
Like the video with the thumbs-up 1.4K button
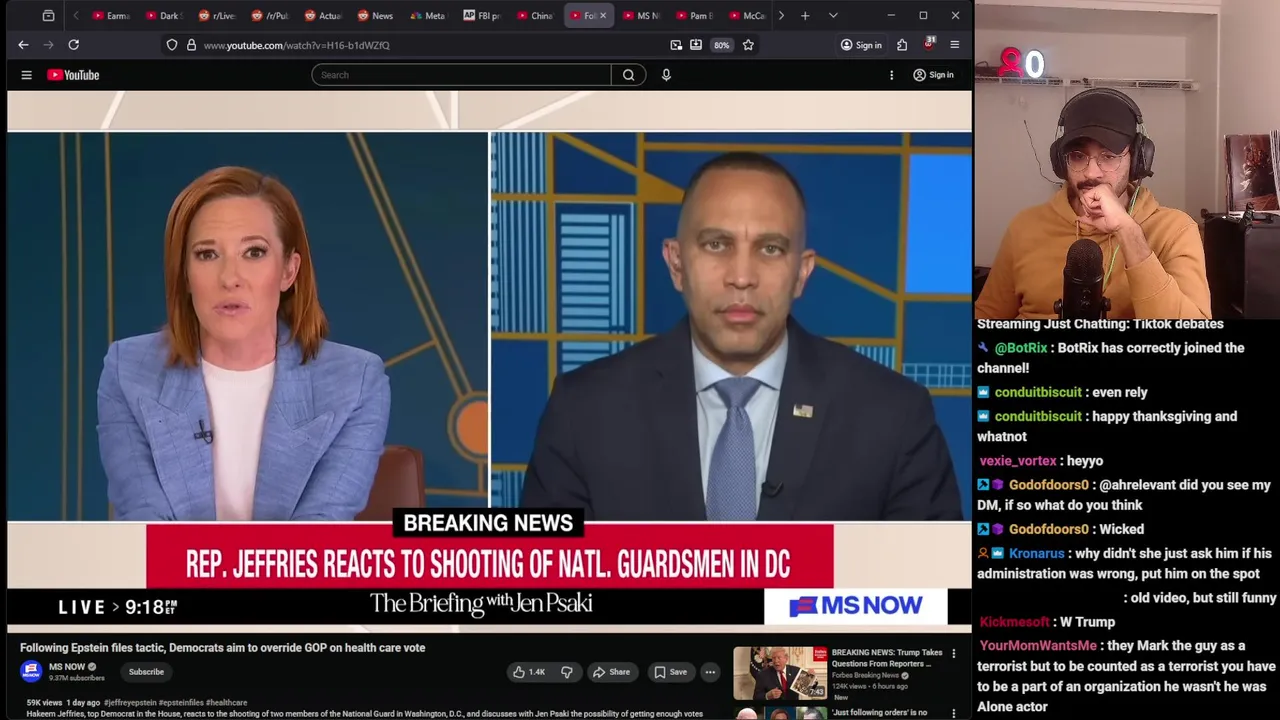[528, 672]
